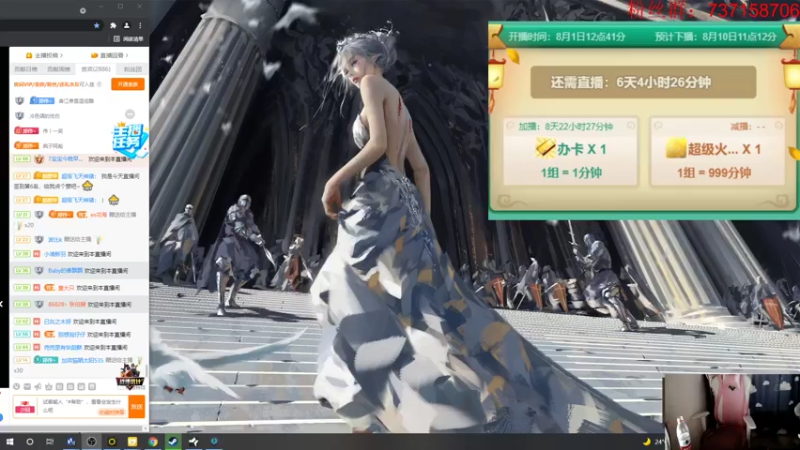Open the teal app icon on taskbar
The image size is (800, 450).
coord(214,441)
